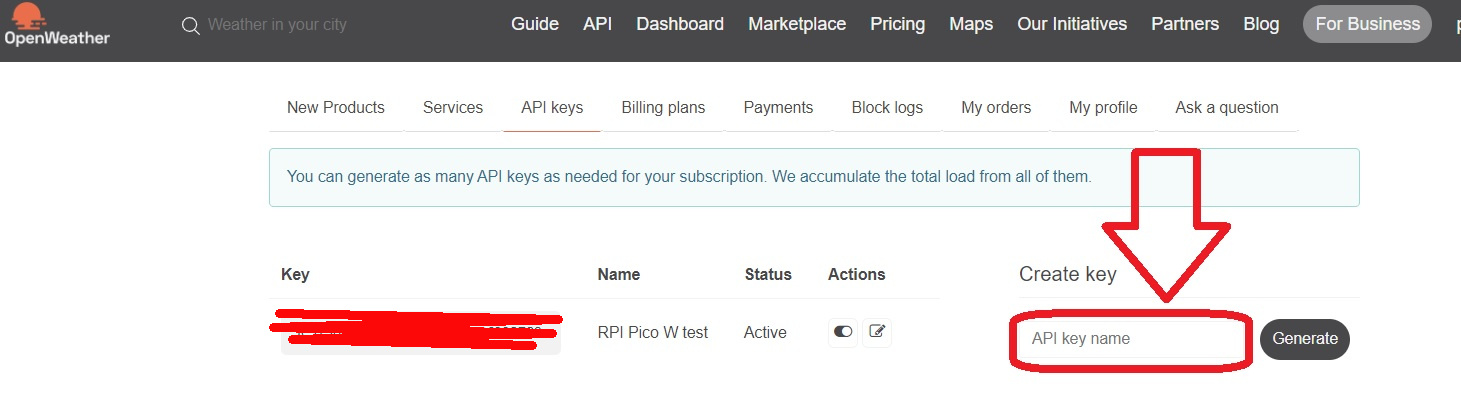
Task: Open the API navigation link
Action: click(597, 24)
